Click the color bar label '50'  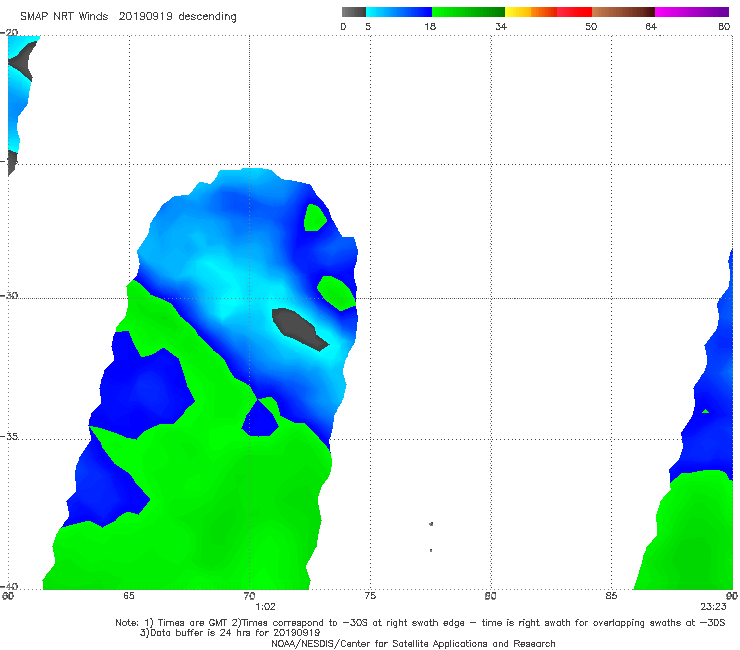click(x=591, y=27)
